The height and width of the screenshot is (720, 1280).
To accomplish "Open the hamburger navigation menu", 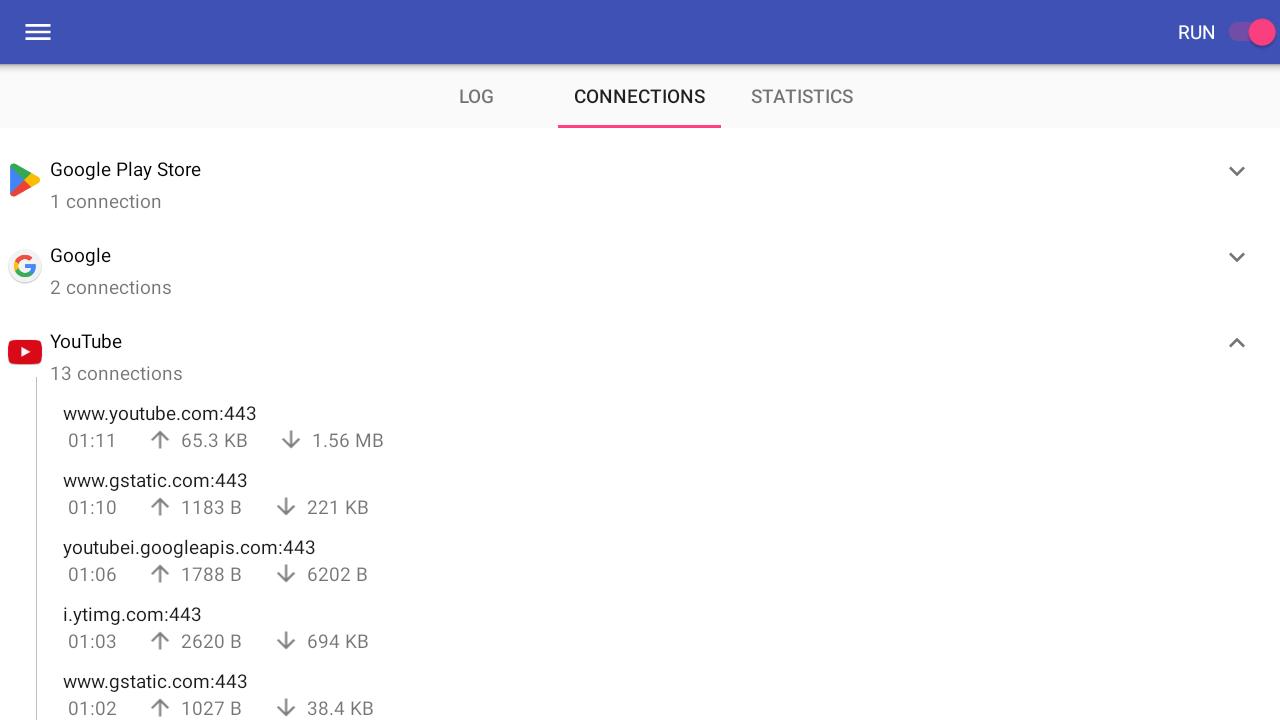I will 38,32.
